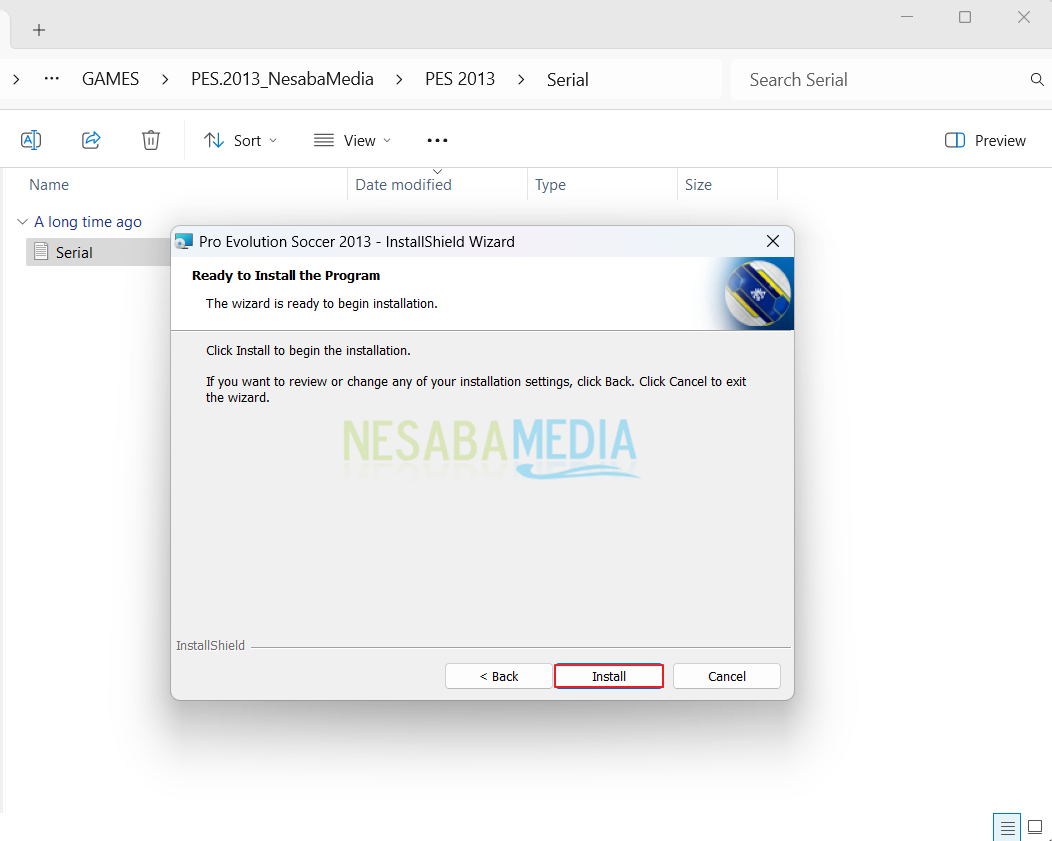Click the Delete trash icon
1052x841 pixels.
click(x=151, y=140)
